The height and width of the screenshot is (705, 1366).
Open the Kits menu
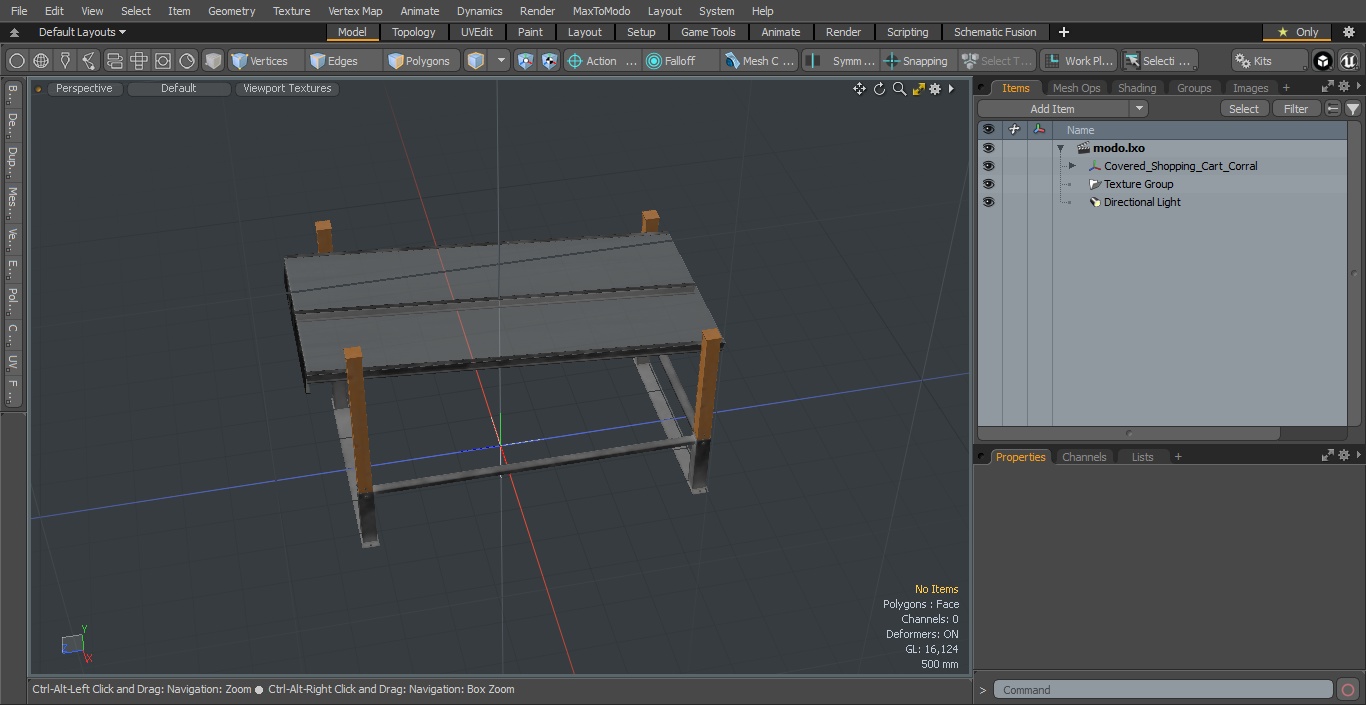[x=1269, y=61]
